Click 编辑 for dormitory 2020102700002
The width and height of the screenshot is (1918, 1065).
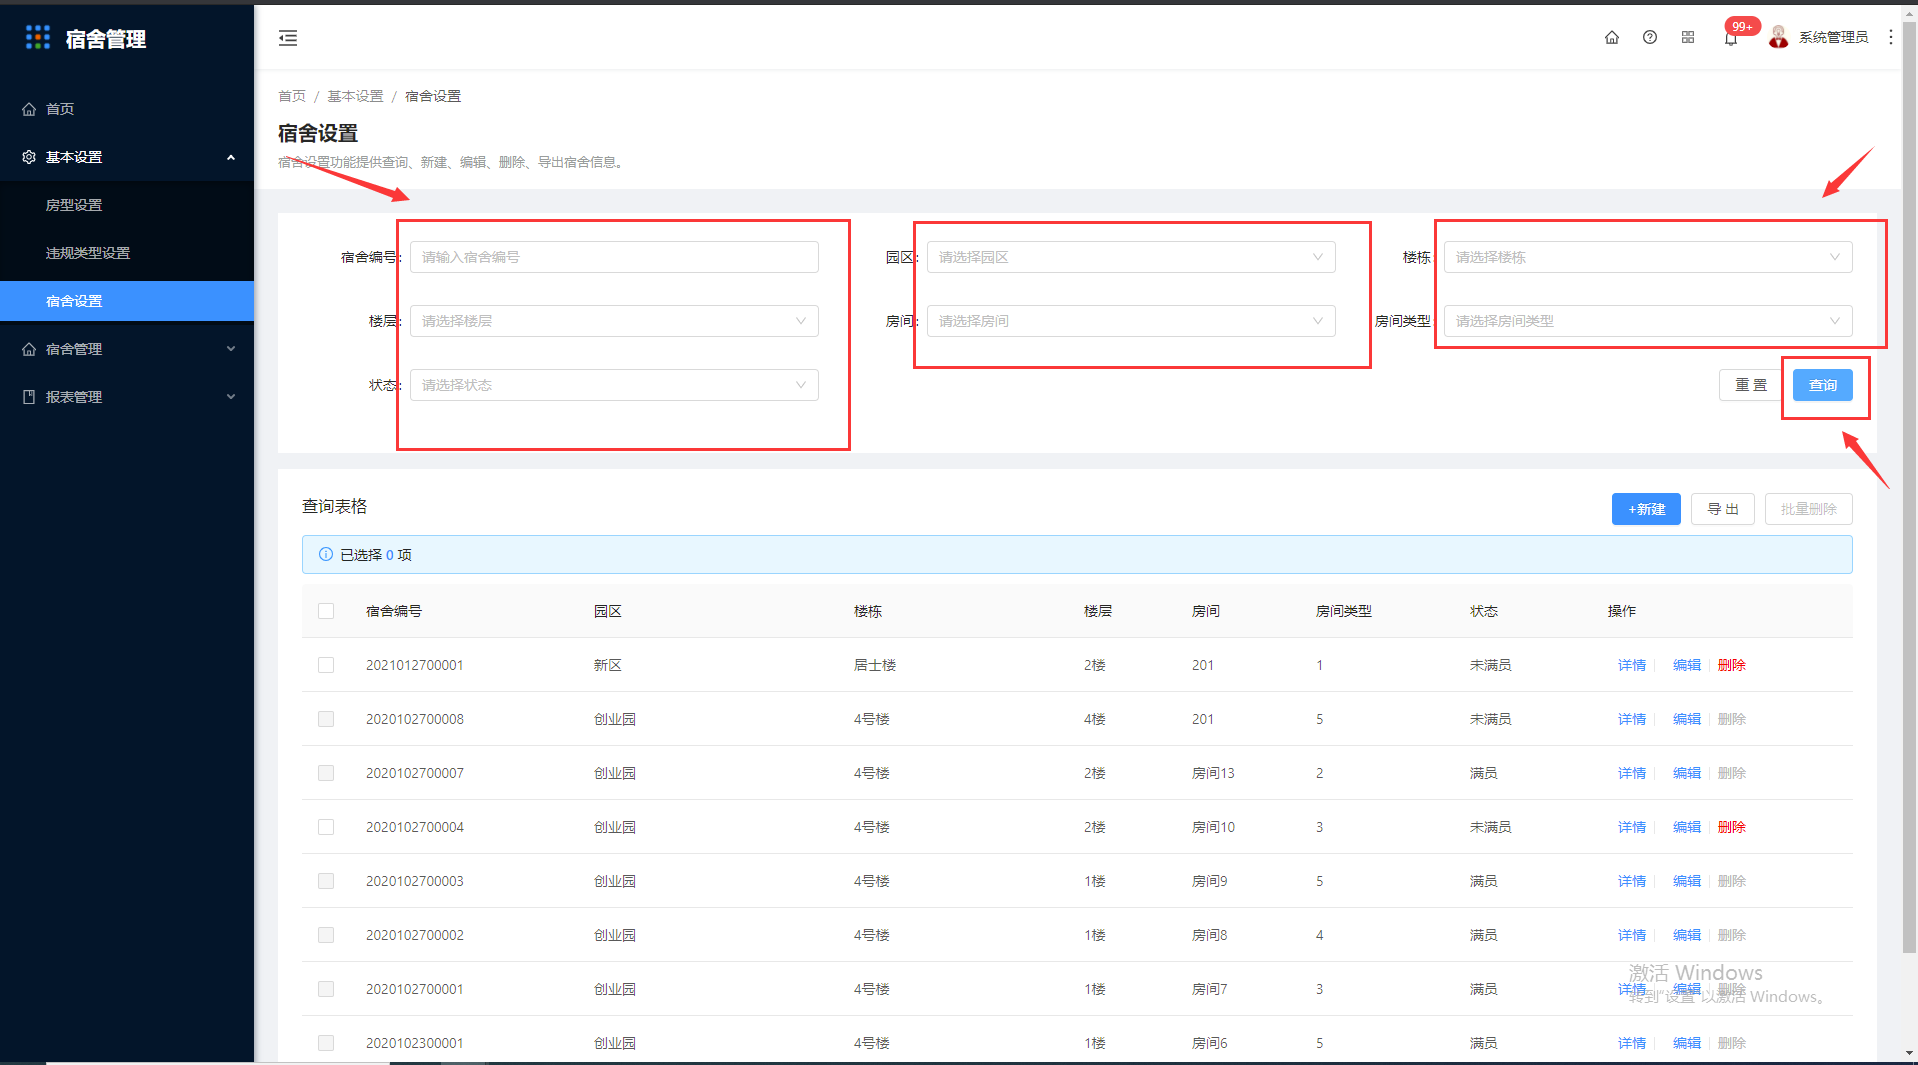1687,935
